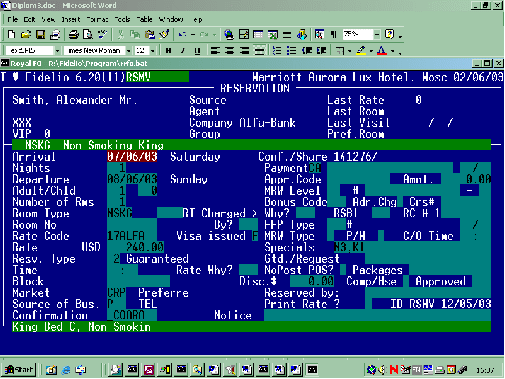505x379 pixels.
Task: Click the Cut scissors icon
Action: (x=121, y=34)
